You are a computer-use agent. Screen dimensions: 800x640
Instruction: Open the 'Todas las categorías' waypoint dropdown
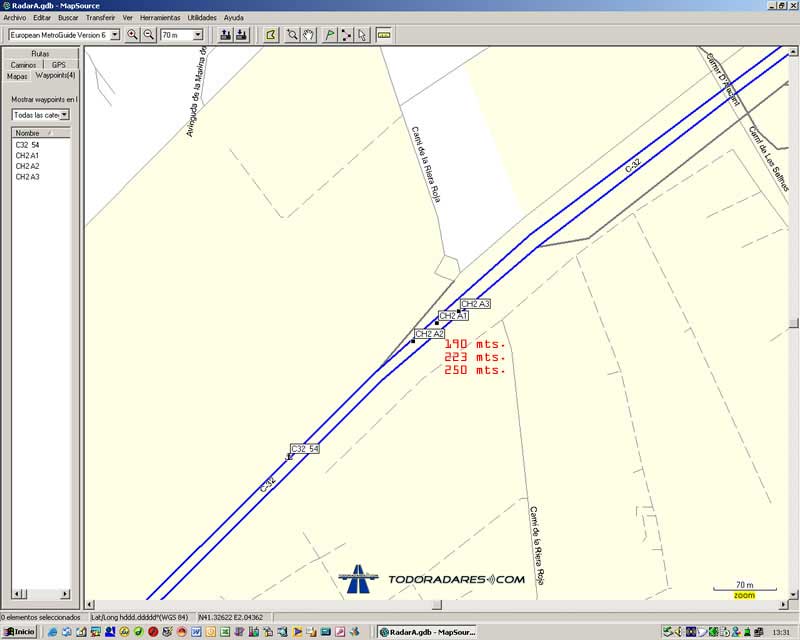pyautogui.click(x=65, y=115)
